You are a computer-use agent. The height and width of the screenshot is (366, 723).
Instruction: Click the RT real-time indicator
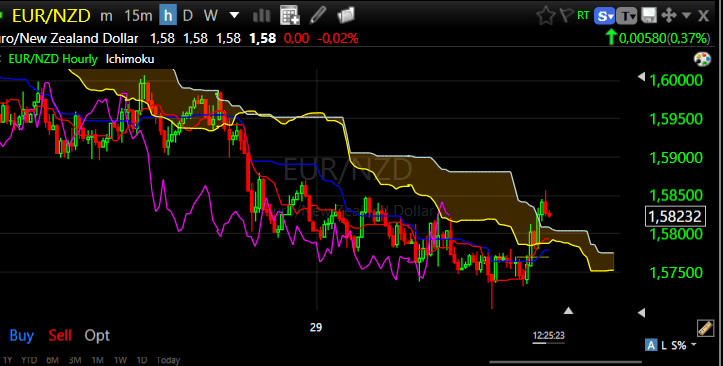coord(583,16)
